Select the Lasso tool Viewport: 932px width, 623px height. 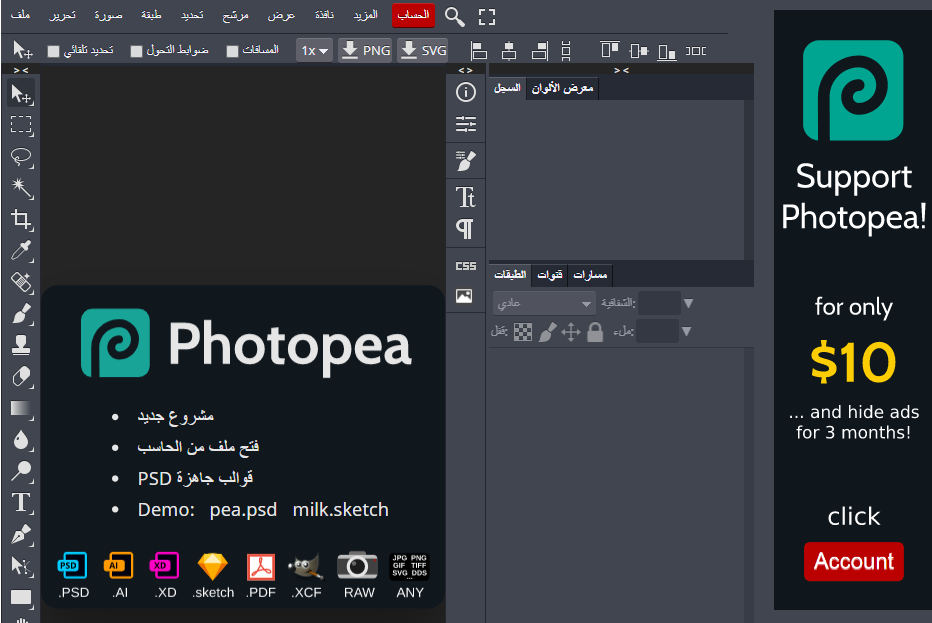click(21, 157)
